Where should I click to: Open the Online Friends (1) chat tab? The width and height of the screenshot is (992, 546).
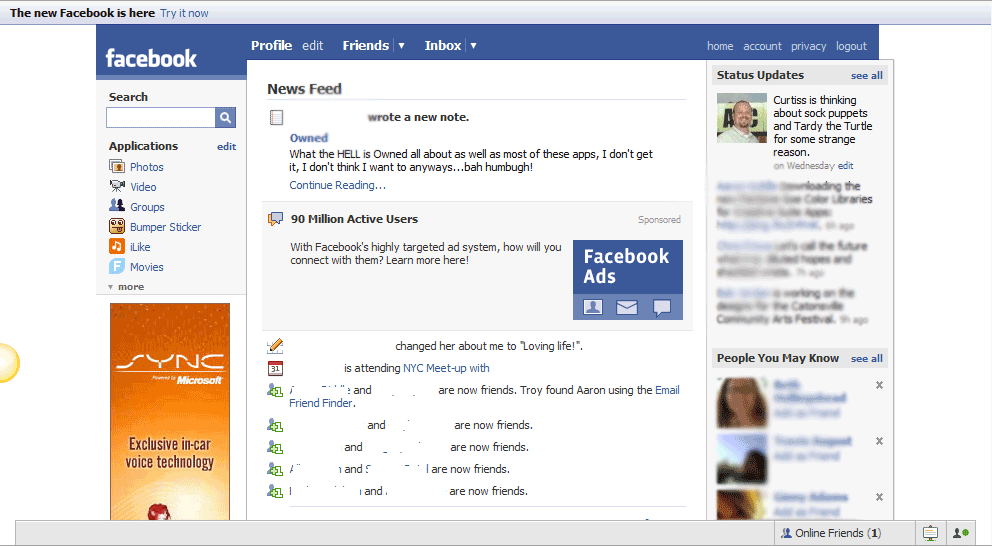pyautogui.click(x=845, y=533)
